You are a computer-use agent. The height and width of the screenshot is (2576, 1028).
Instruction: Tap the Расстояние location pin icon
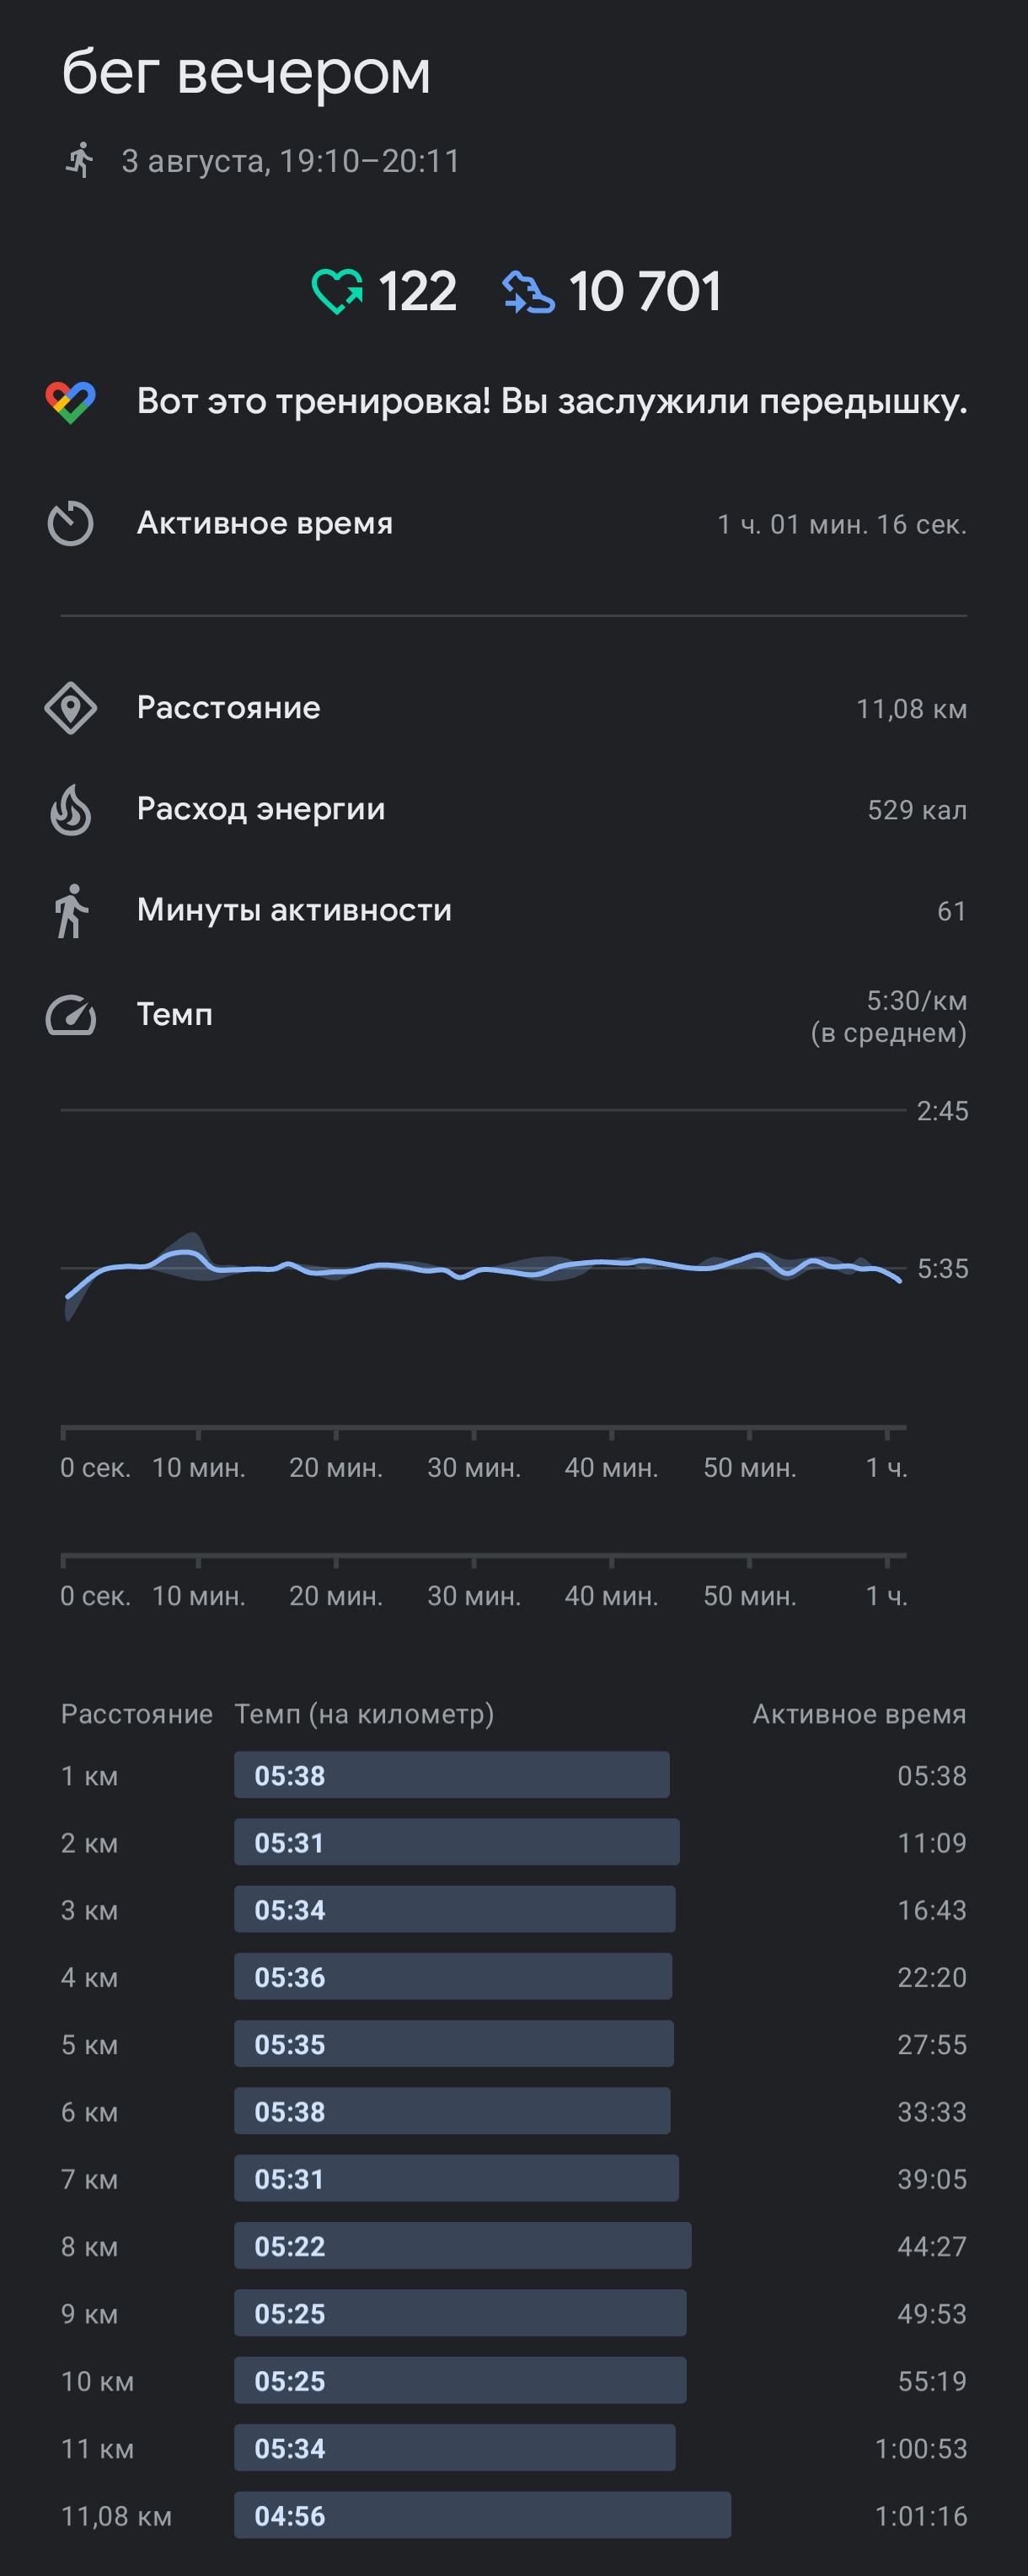click(70, 709)
